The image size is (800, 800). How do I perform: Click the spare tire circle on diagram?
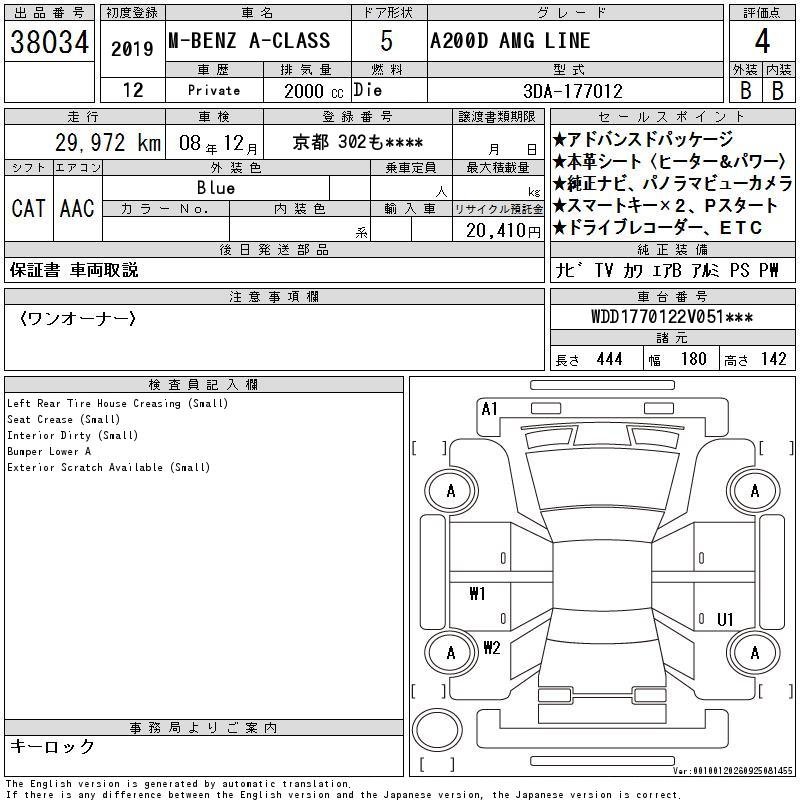pyautogui.click(x=437, y=730)
